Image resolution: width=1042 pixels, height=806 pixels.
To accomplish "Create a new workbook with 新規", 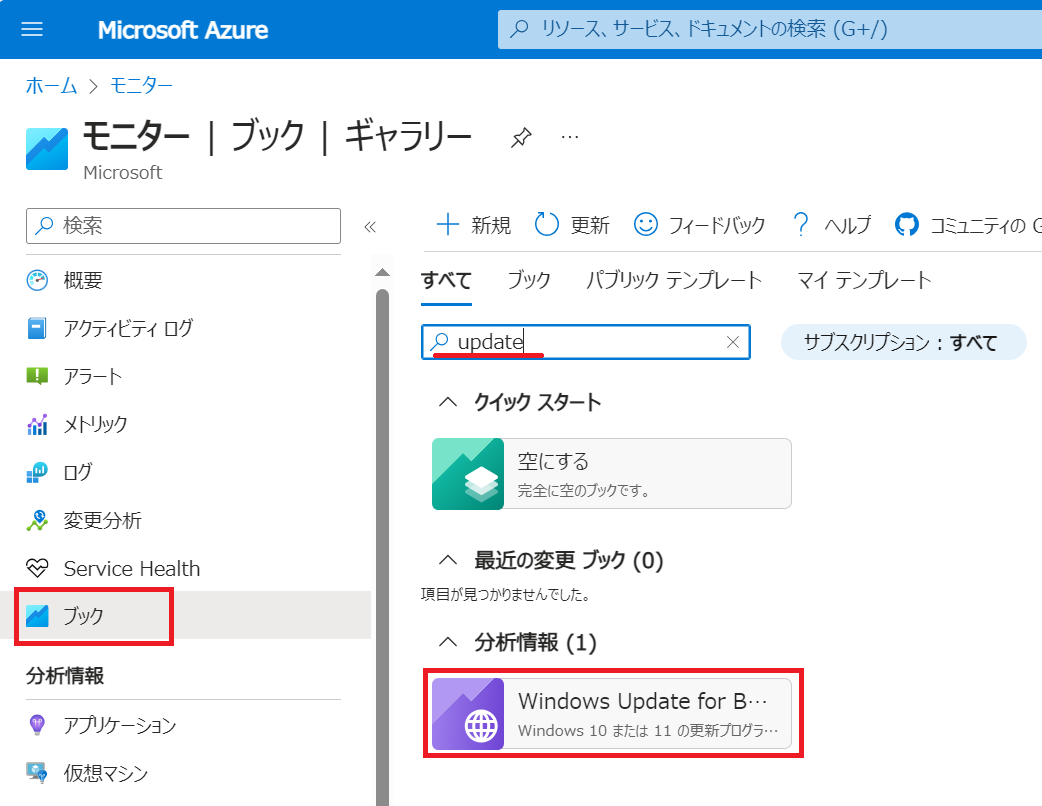I will 473,225.
